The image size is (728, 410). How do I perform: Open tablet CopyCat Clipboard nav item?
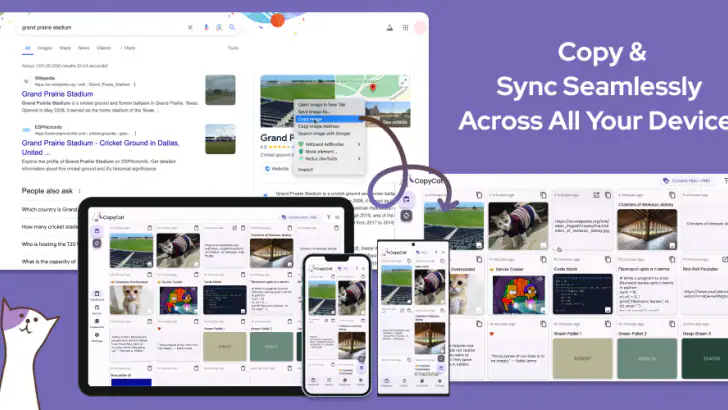tap(97, 296)
